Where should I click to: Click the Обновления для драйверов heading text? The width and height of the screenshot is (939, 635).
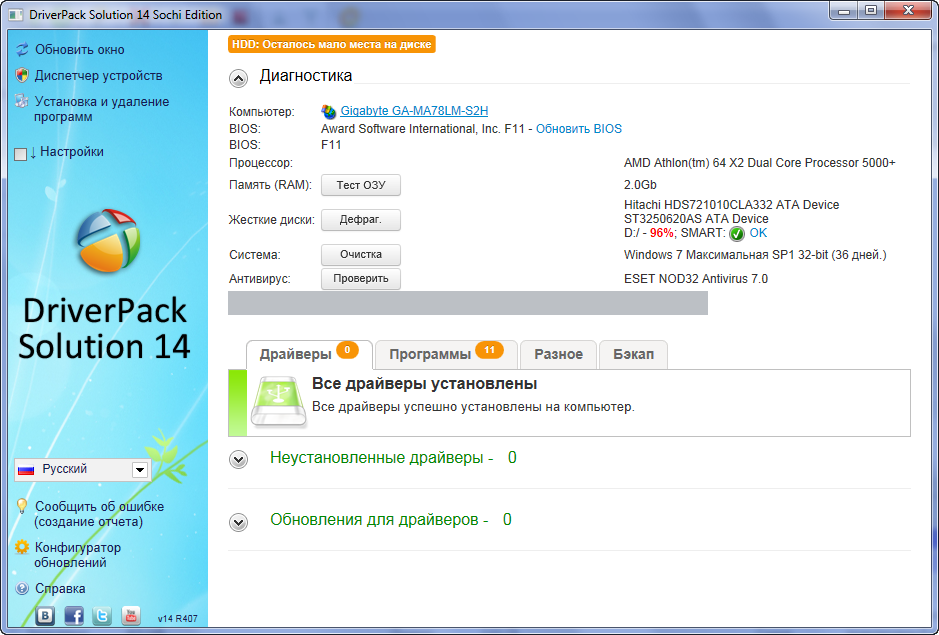point(379,520)
